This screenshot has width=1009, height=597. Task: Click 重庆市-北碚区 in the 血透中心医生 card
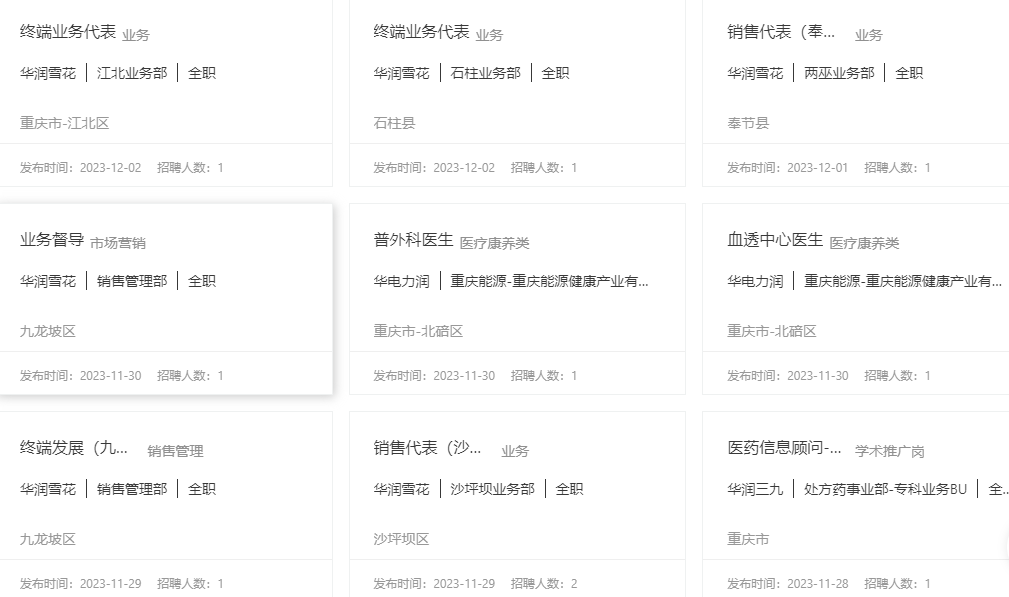[772, 331]
